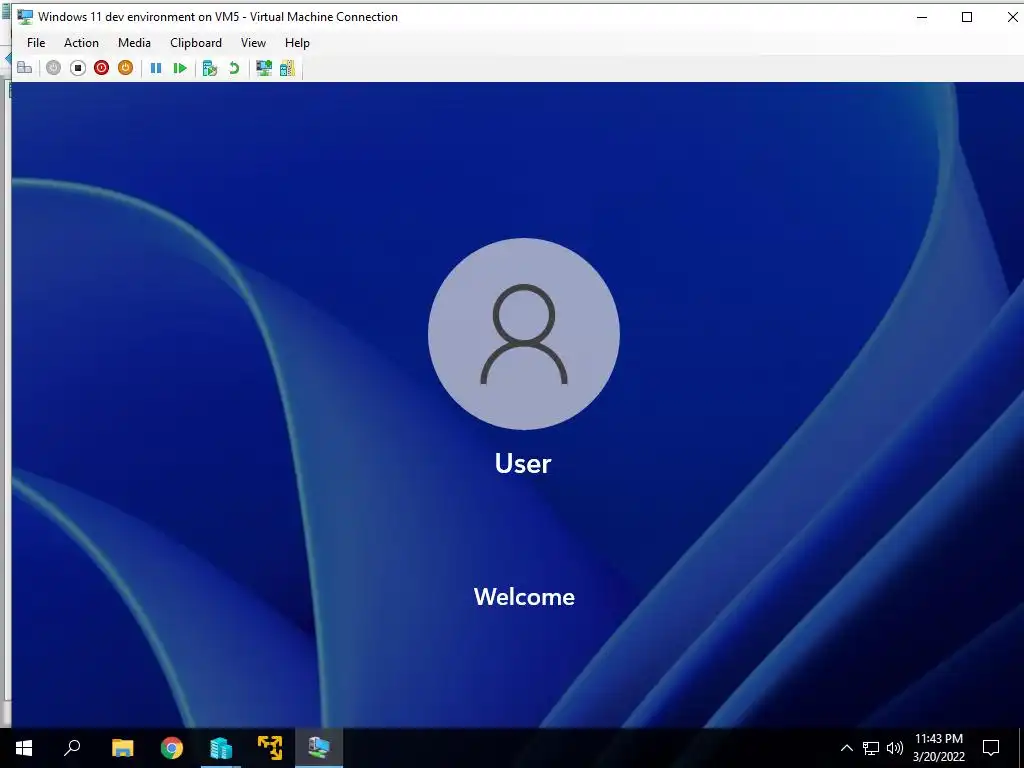Revert the VM with the green undo arrow
The width and height of the screenshot is (1024, 768).
234,68
